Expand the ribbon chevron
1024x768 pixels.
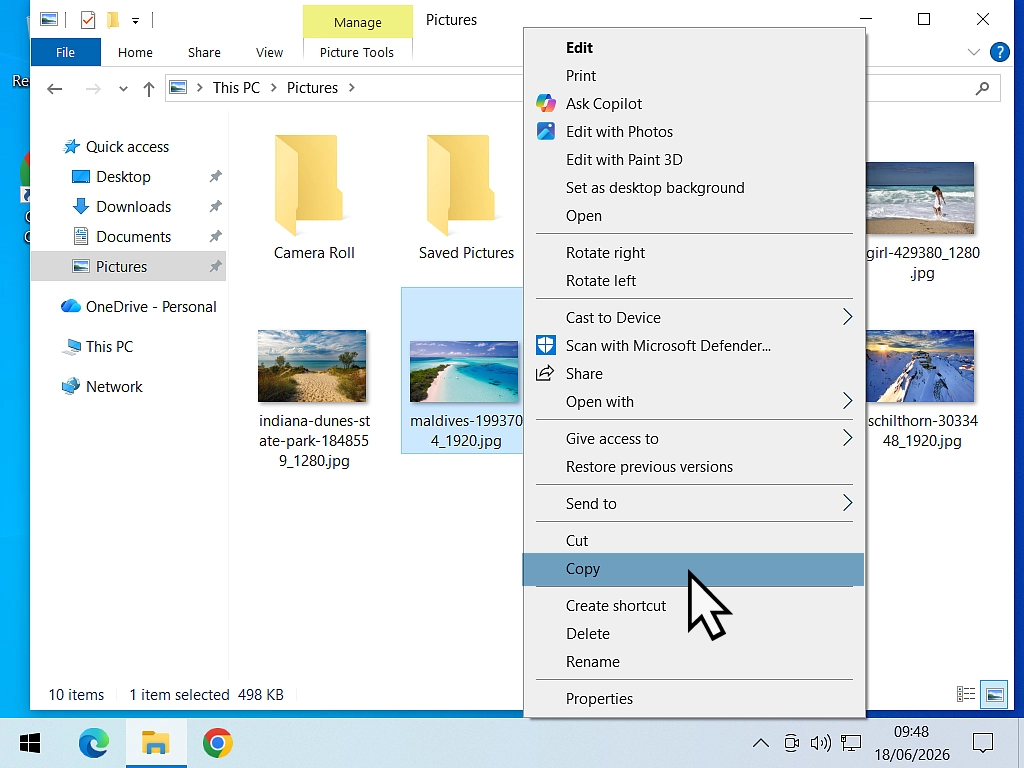(974, 52)
